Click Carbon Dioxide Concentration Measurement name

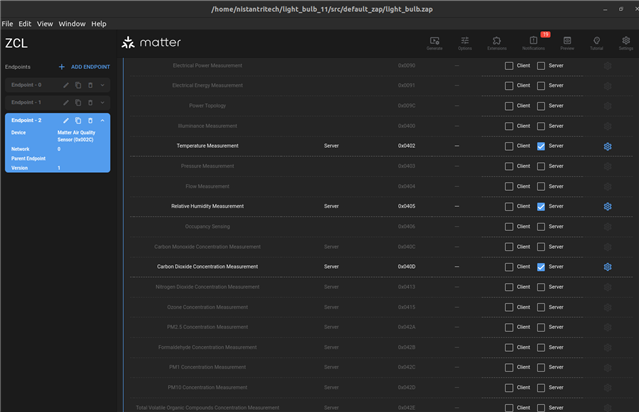[207, 267]
